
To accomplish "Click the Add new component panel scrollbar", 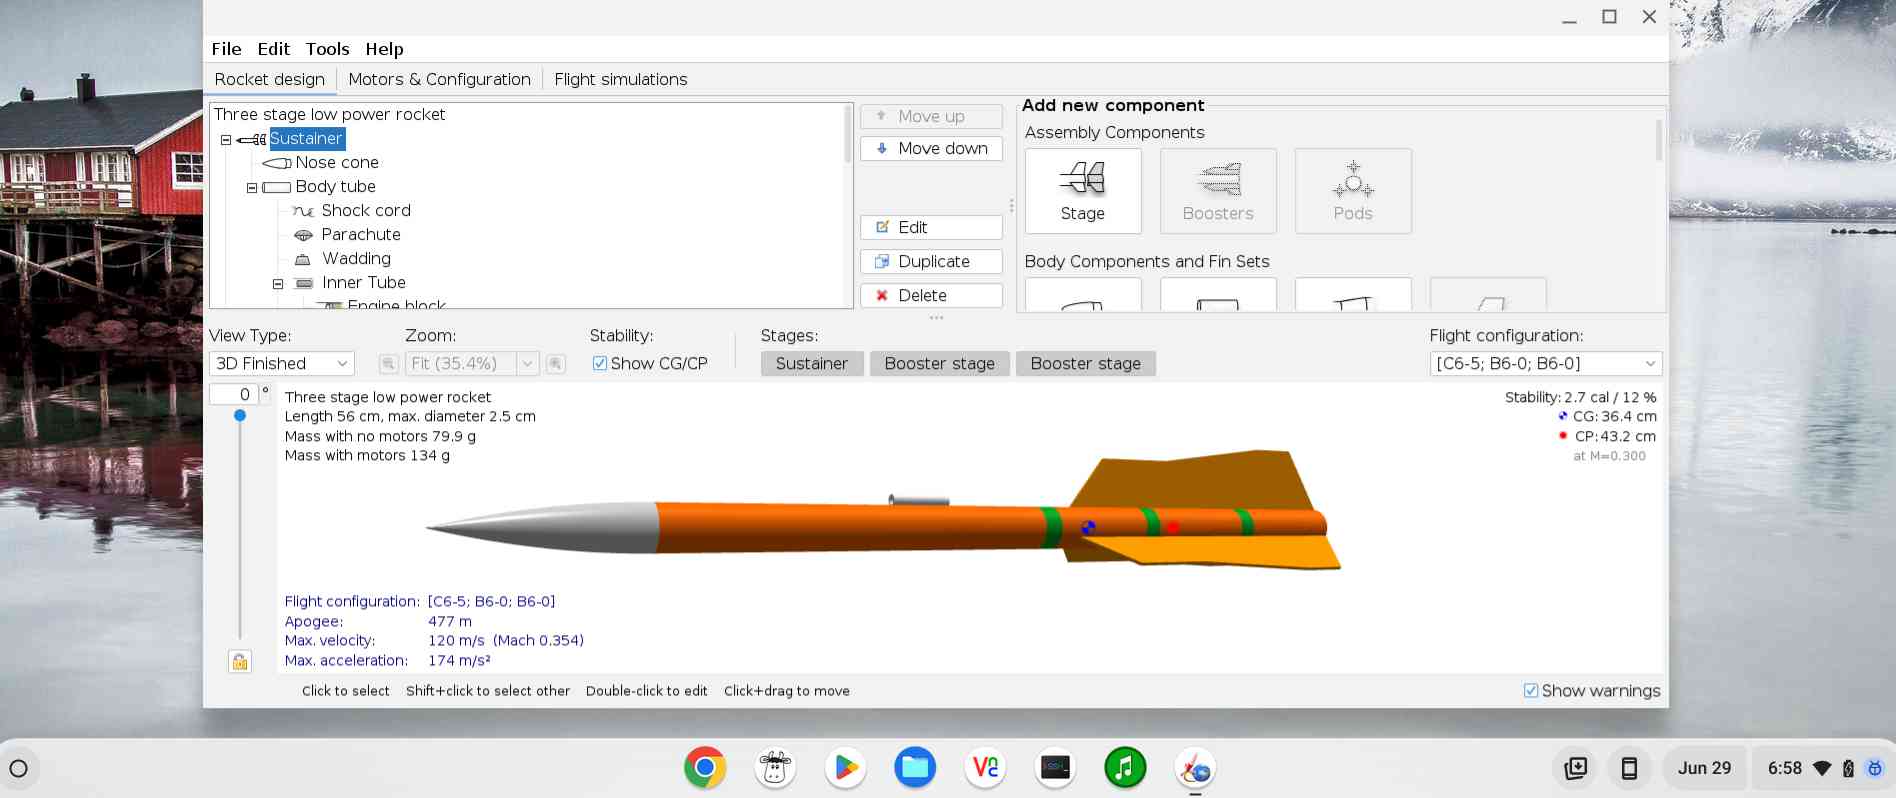I will click(1659, 140).
